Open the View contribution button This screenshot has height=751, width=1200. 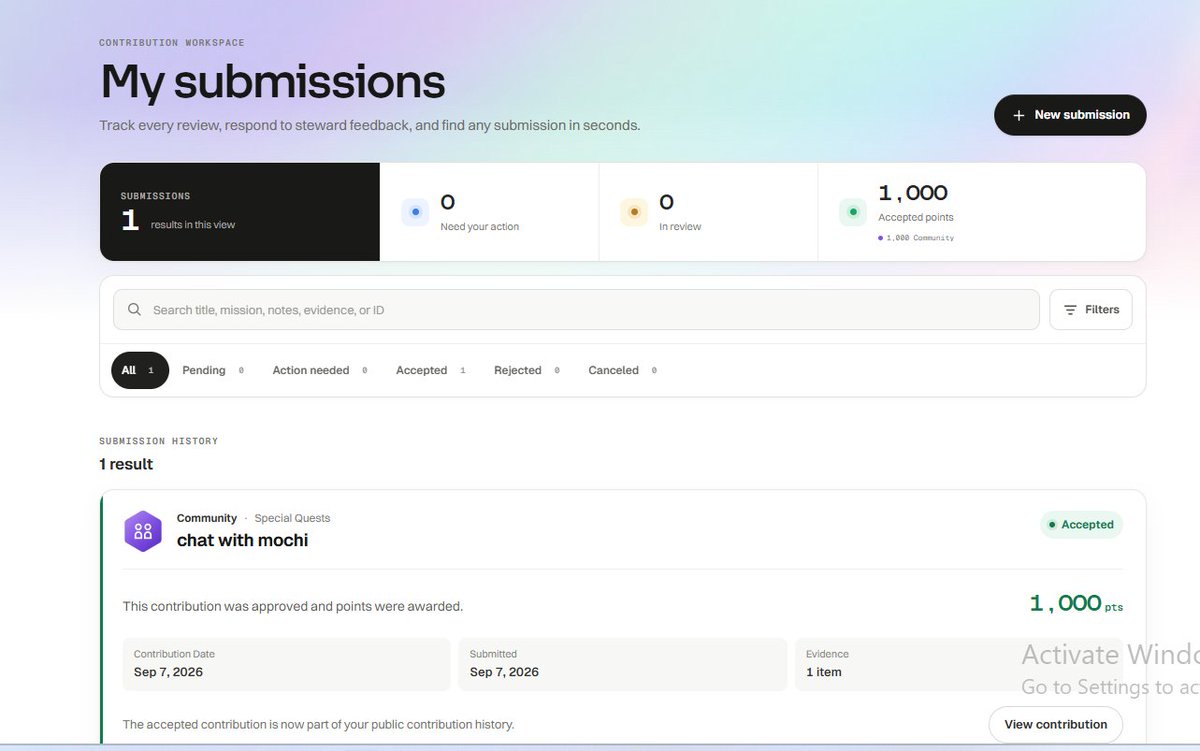(1055, 725)
